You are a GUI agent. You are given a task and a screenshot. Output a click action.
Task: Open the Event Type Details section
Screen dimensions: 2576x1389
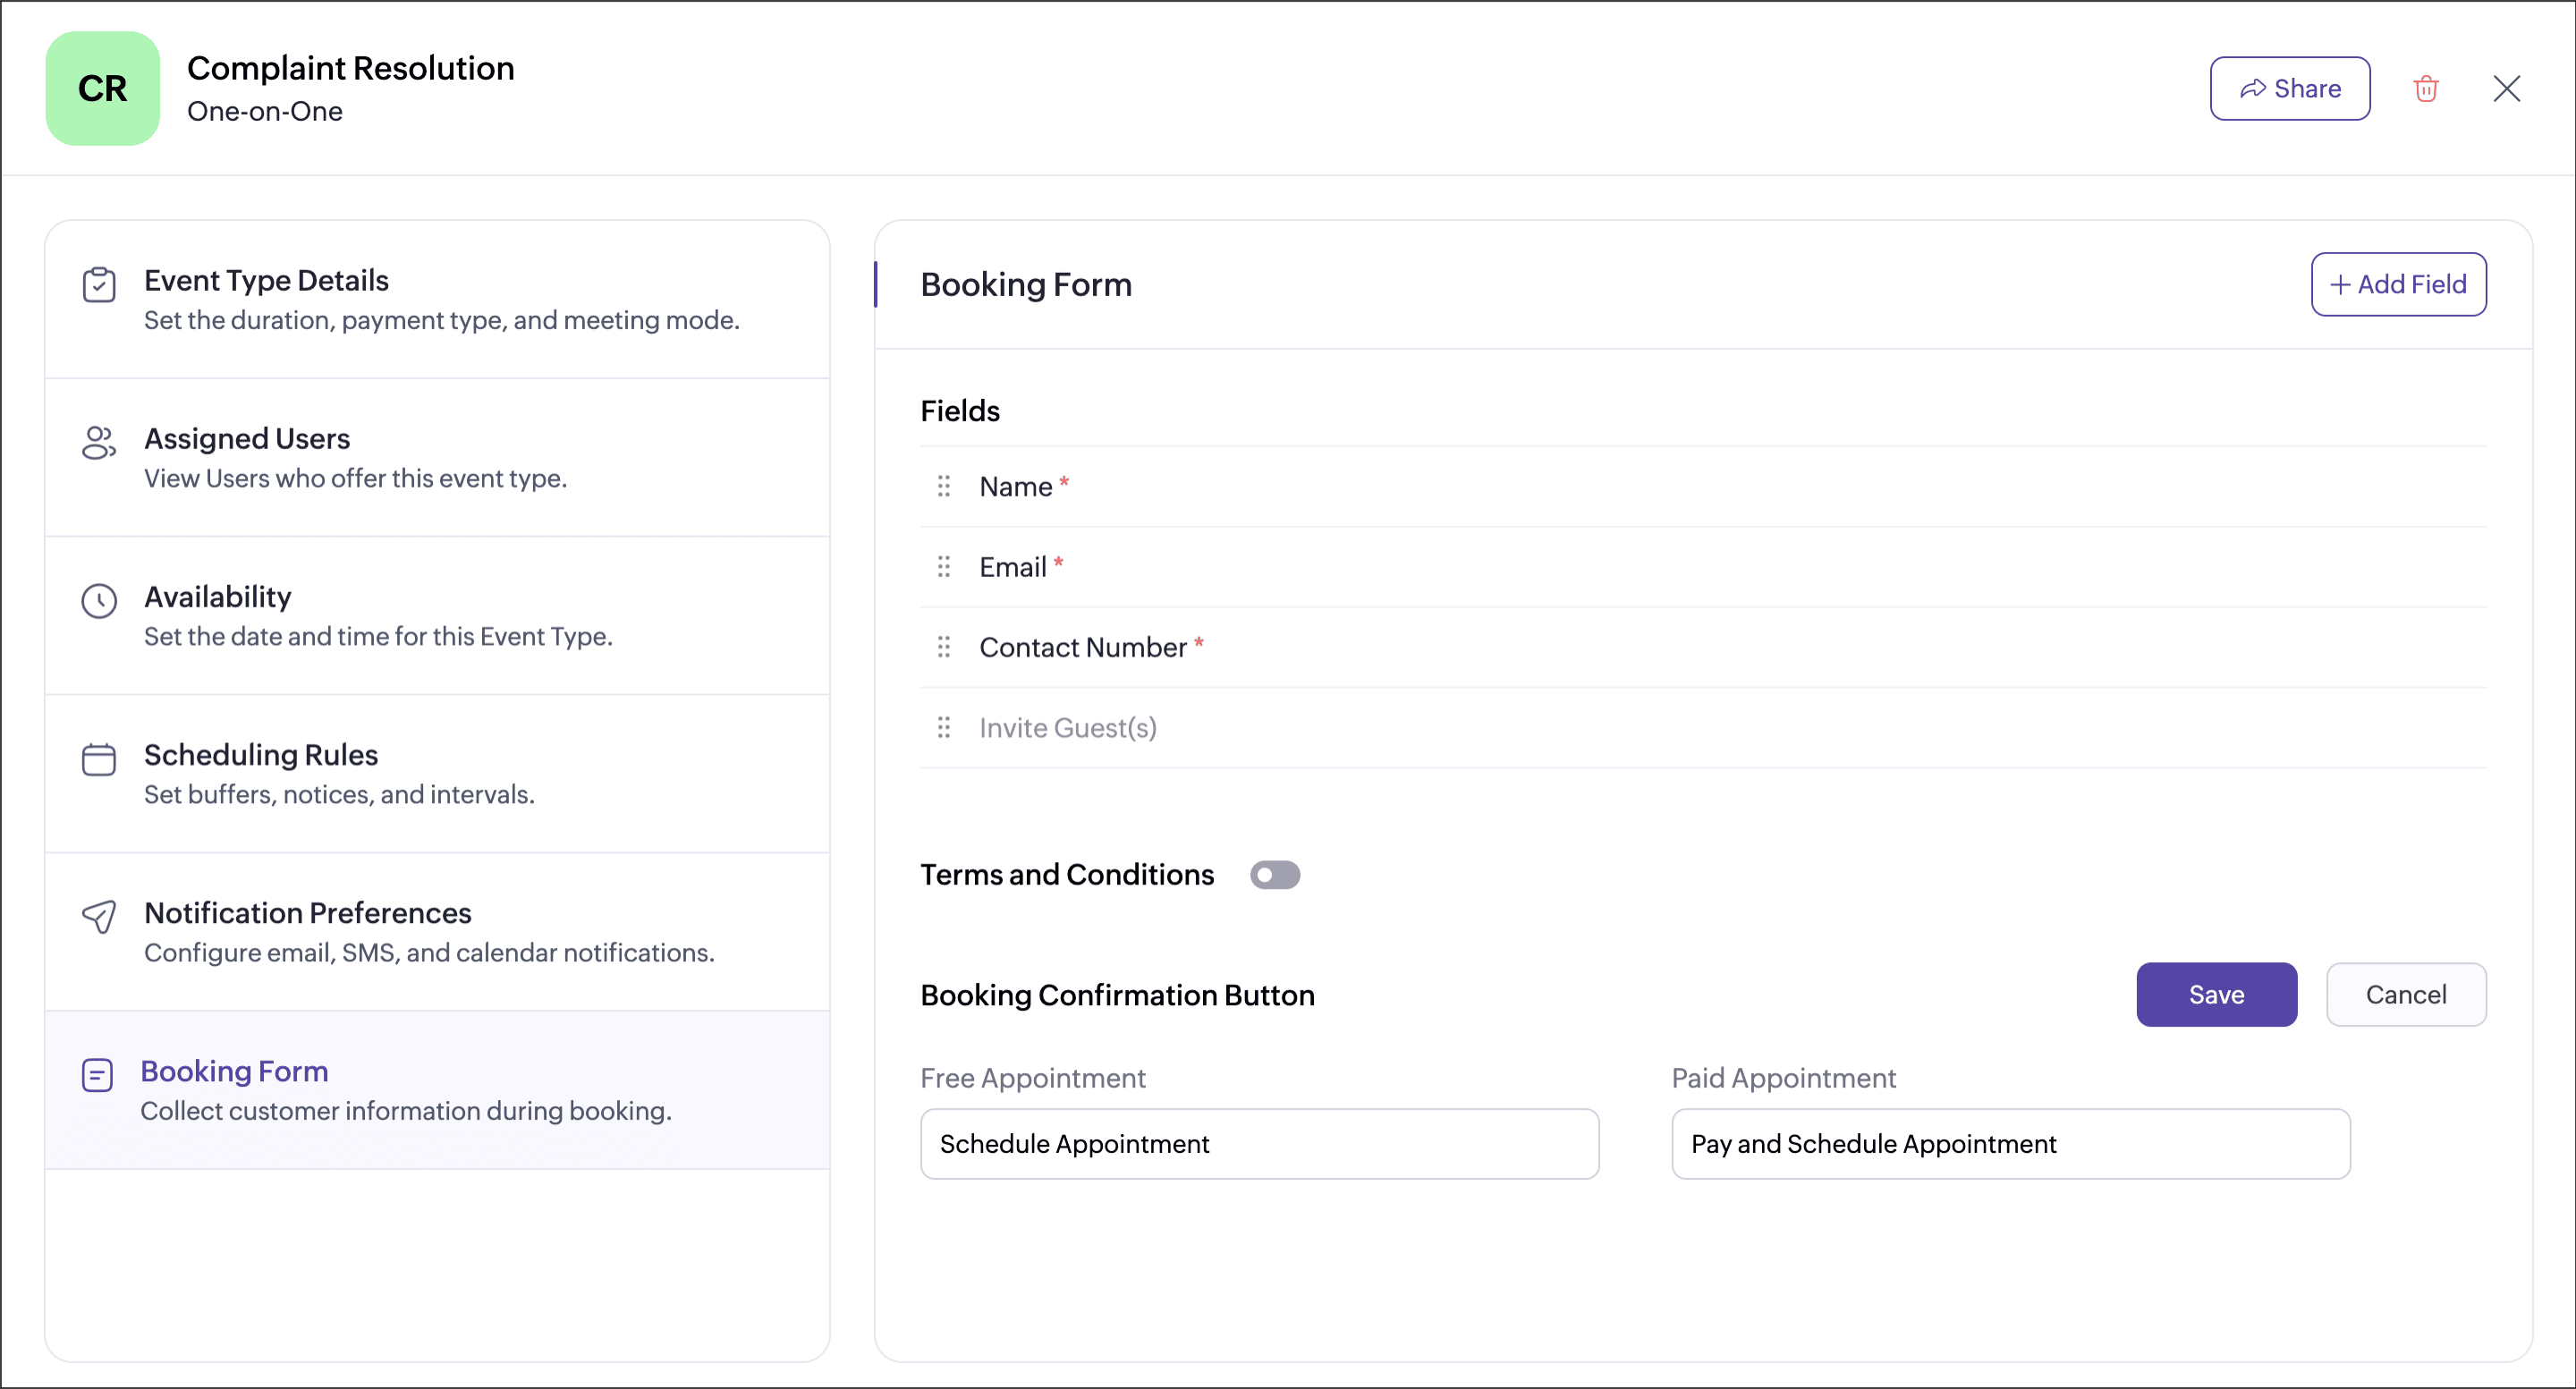[437, 299]
